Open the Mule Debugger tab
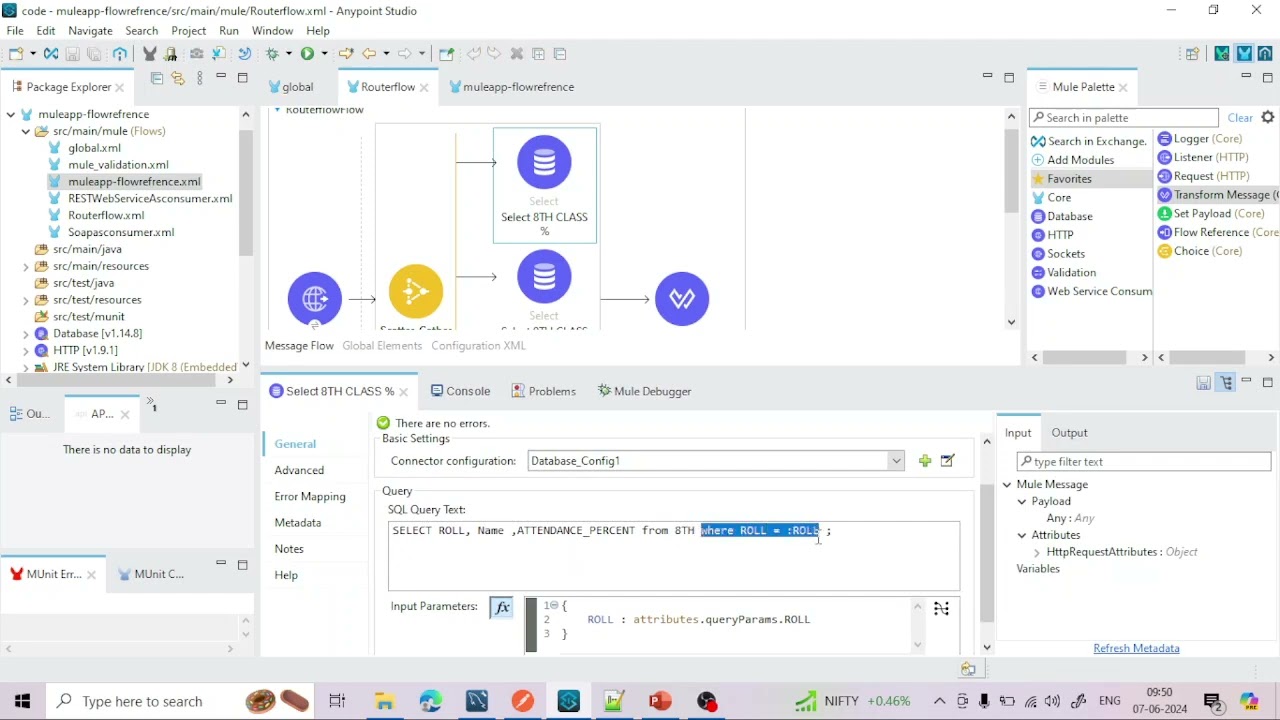This screenshot has width=1280, height=720. 644,391
